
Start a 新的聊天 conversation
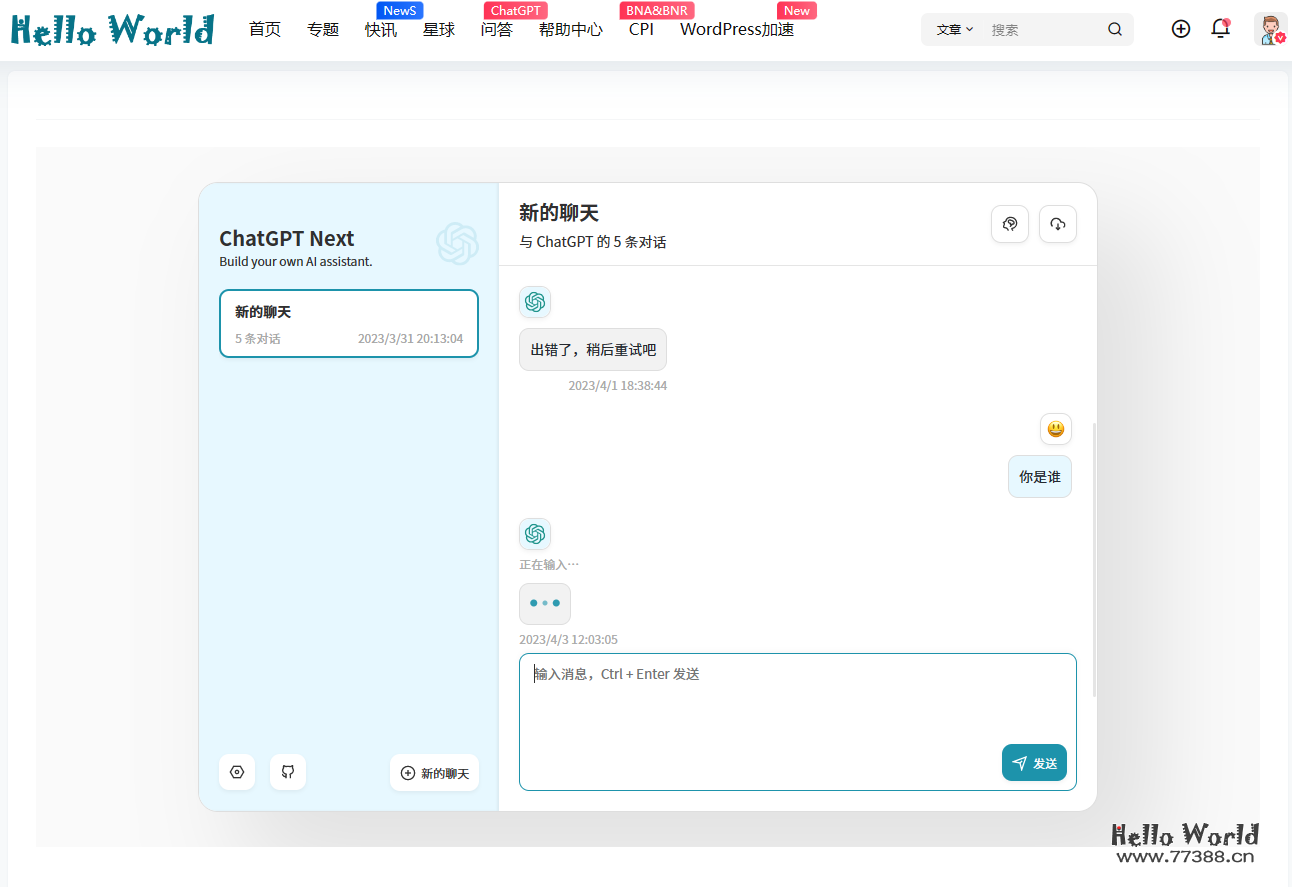pos(434,772)
